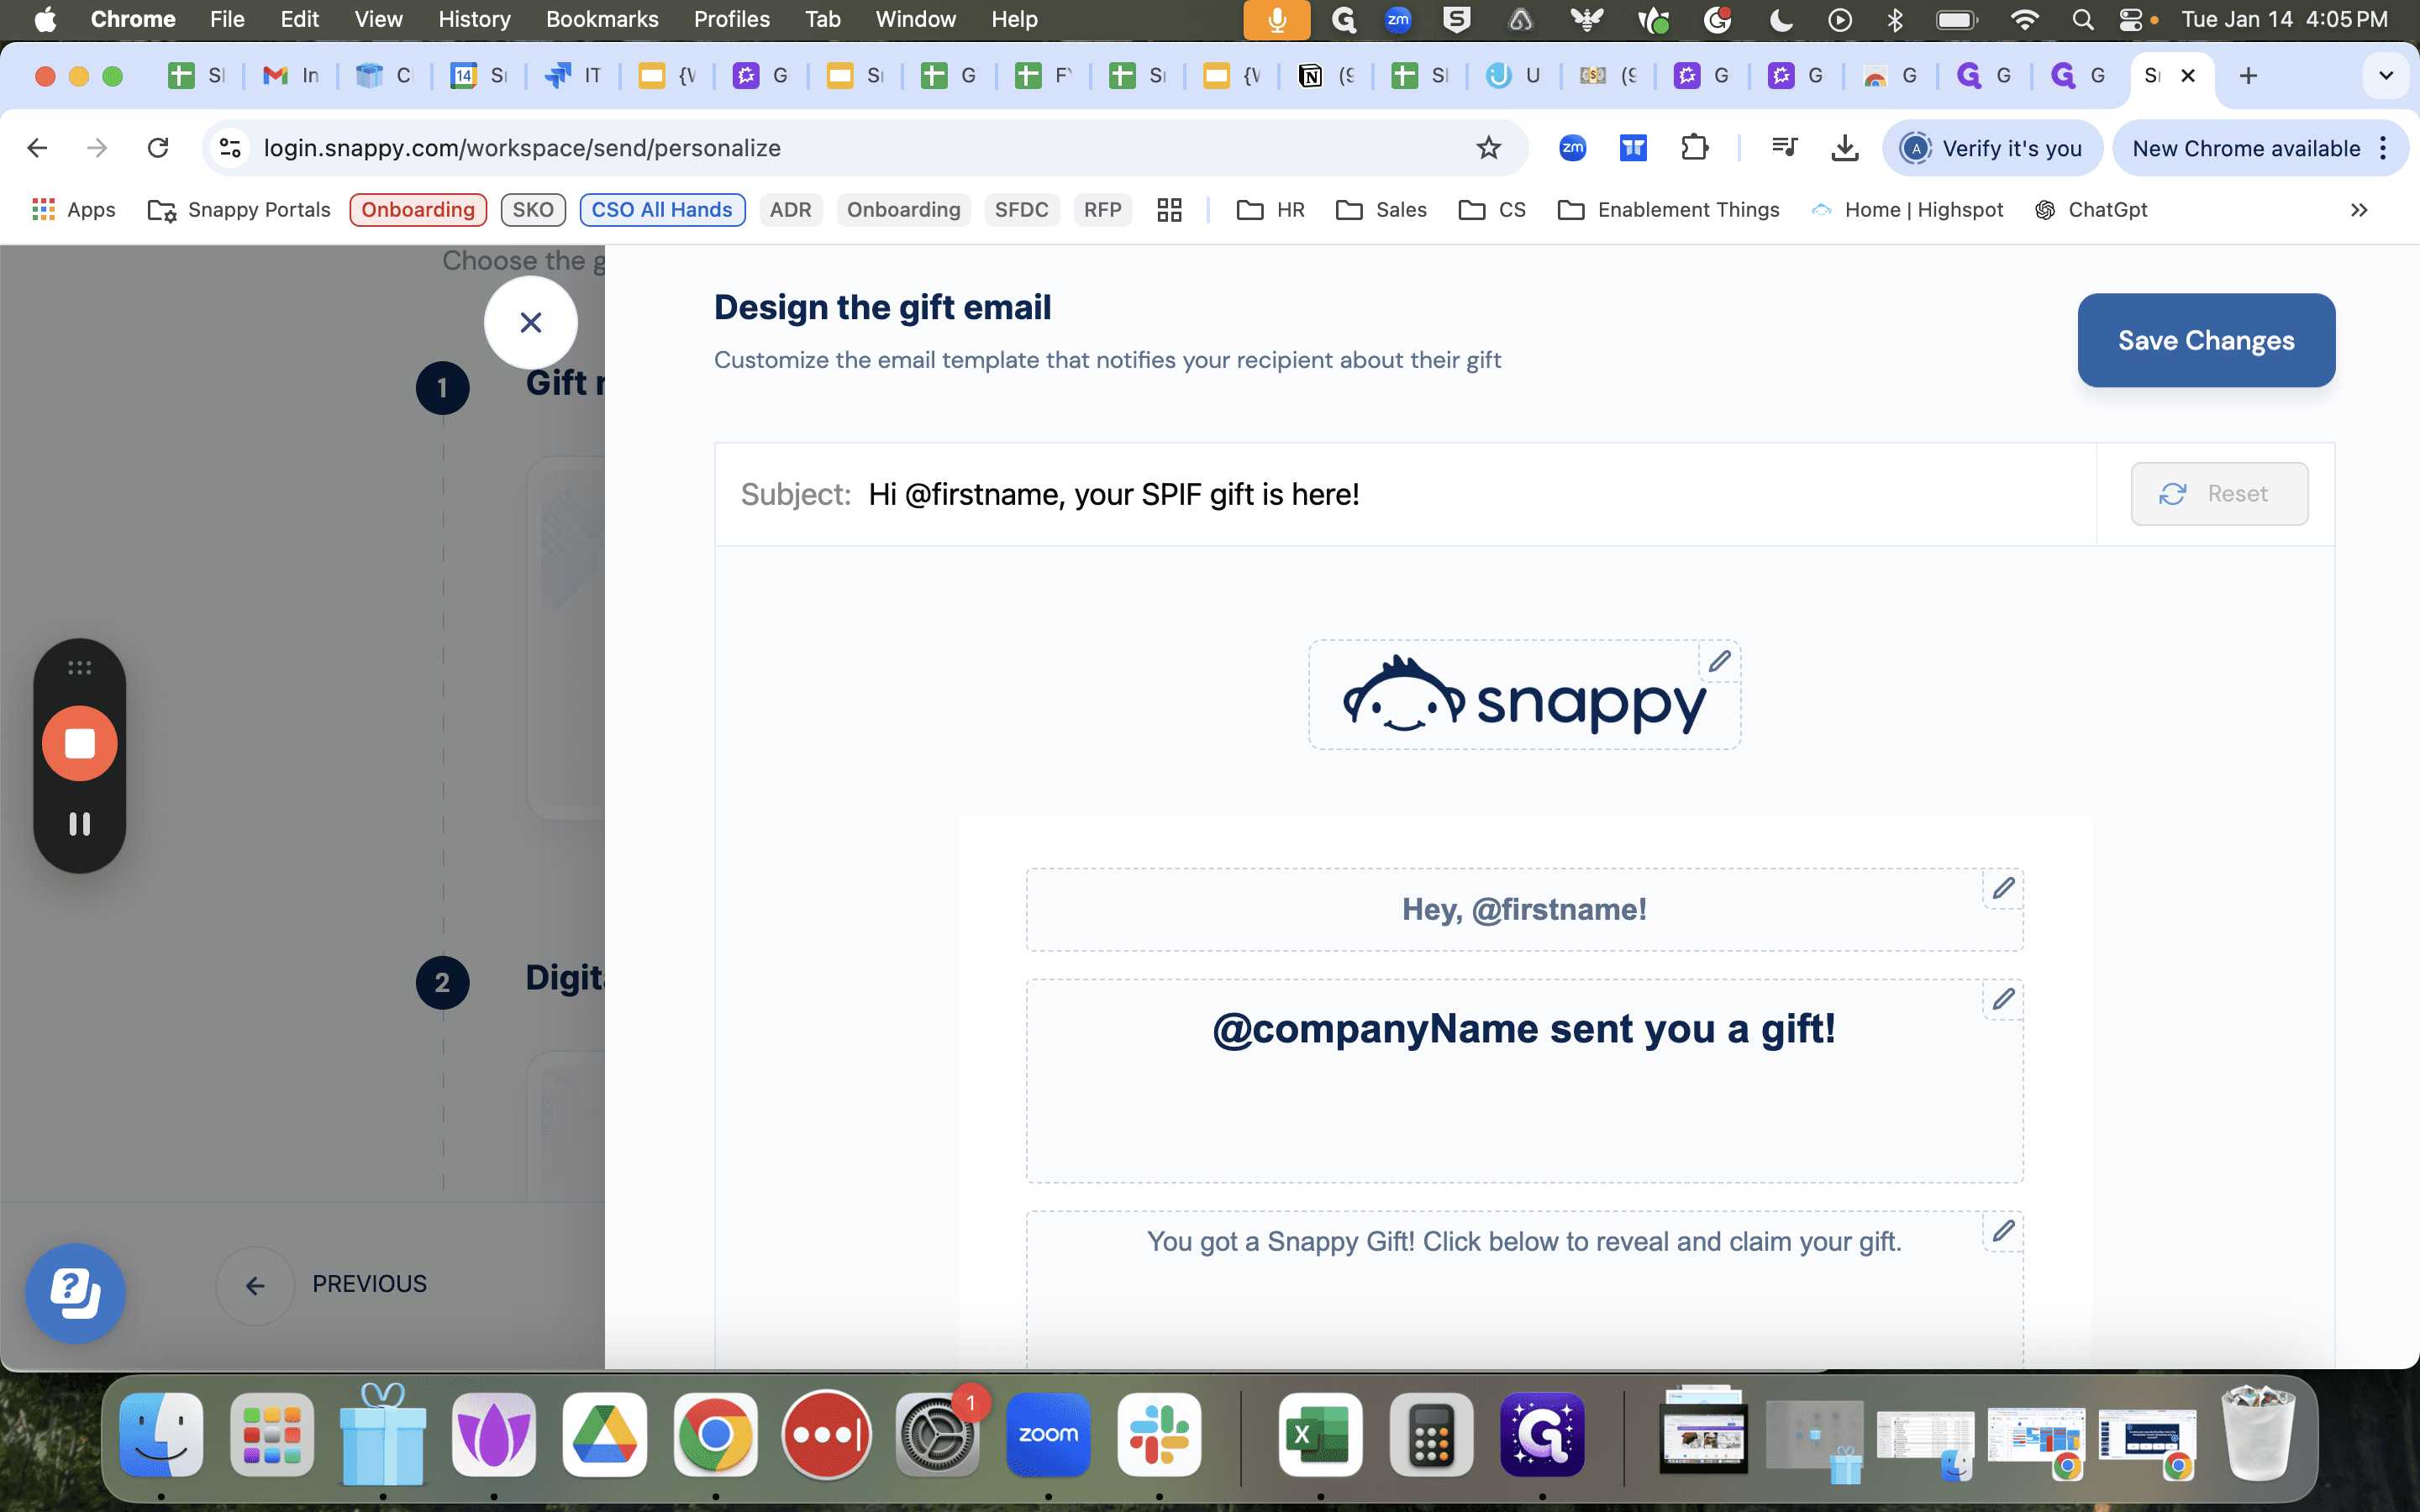Viewport: 2420px width, 1512px height.
Task: Switch to the Google Calendar tab
Action: pyautogui.click(x=478, y=76)
